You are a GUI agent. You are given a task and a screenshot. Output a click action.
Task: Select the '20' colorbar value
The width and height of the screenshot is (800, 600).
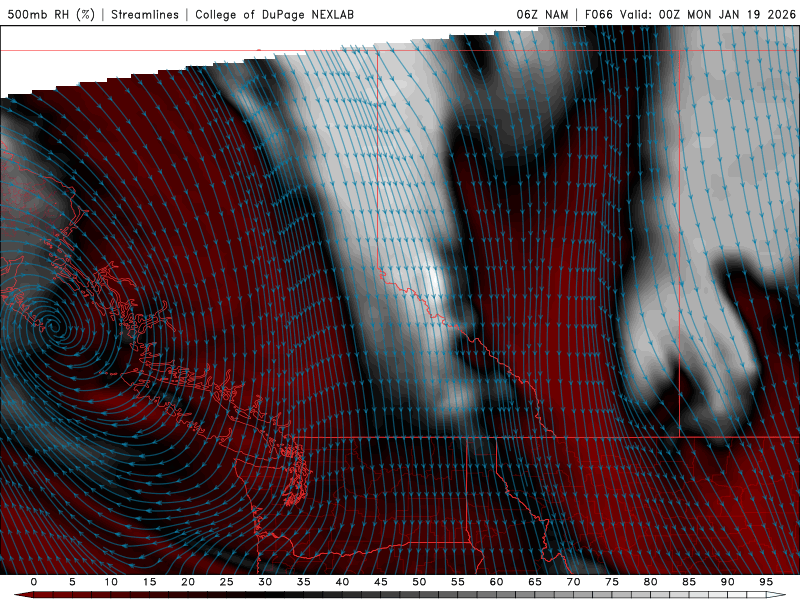tap(188, 582)
